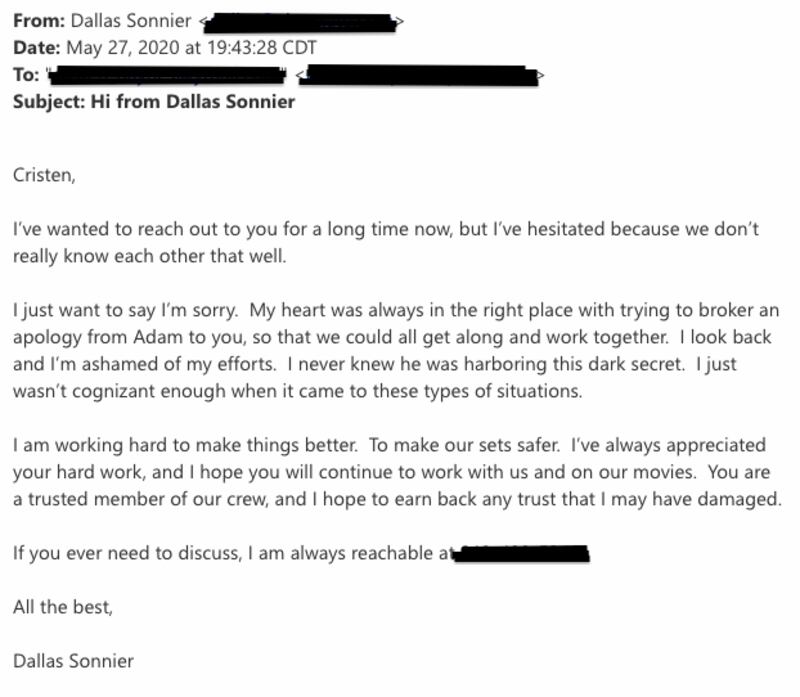Click the redacted phone number after "reachable at"
Viewport: 800px width, 697px height.
click(520, 552)
